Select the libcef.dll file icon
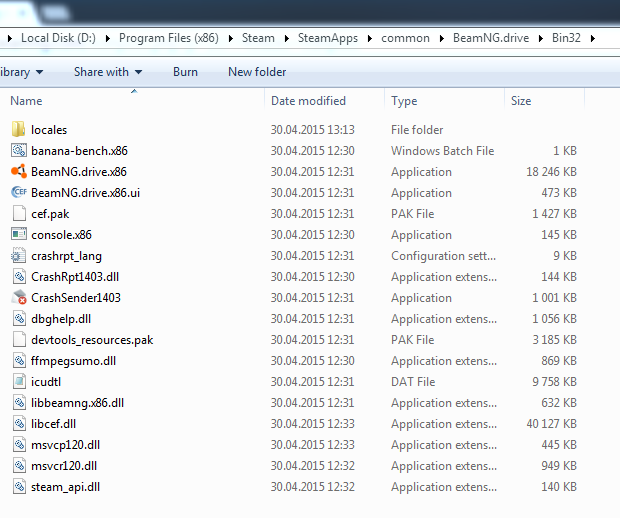The image size is (620, 518). point(19,423)
